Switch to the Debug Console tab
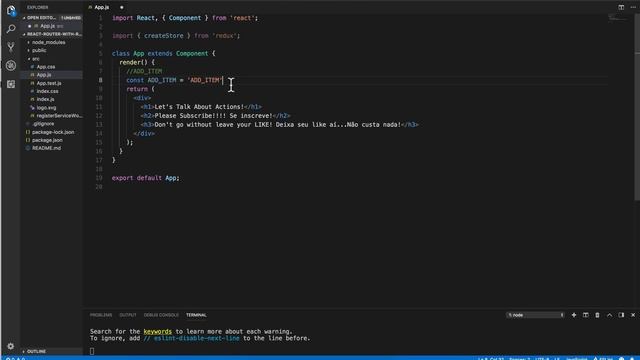 pyautogui.click(x=161, y=315)
